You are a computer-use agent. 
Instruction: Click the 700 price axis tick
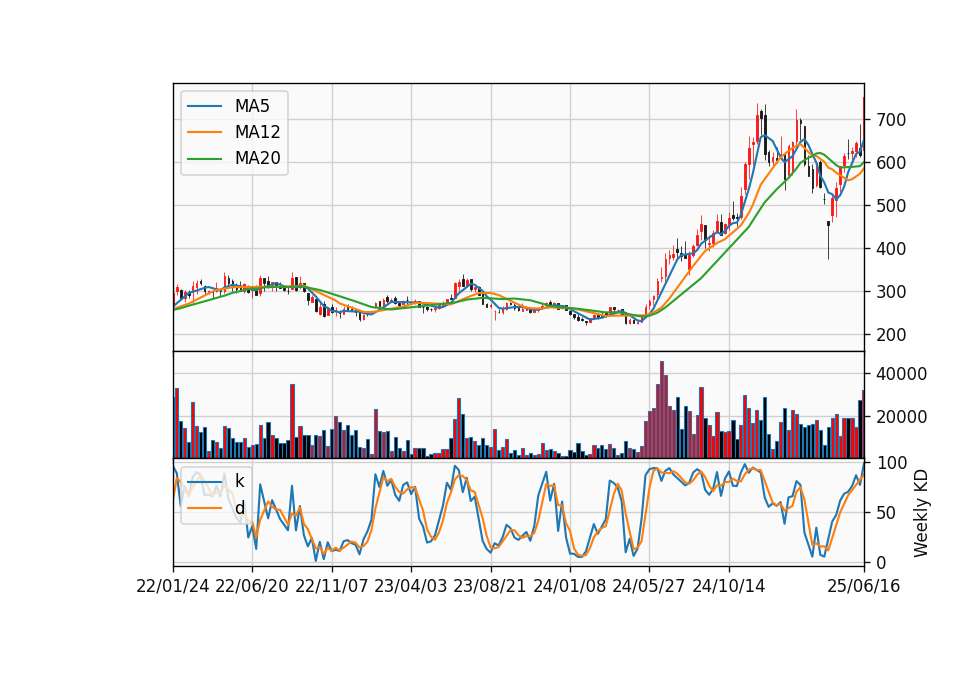(891, 120)
